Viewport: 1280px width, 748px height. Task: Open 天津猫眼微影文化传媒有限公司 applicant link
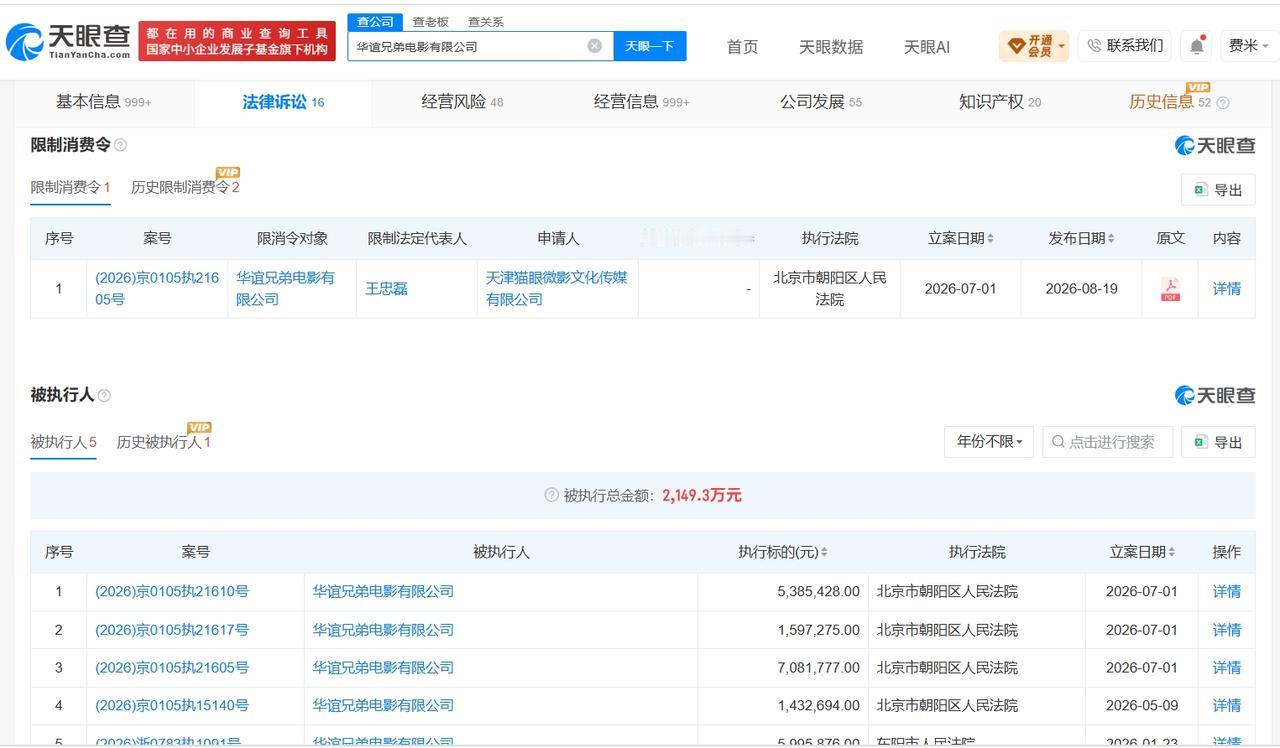[x=557, y=288]
